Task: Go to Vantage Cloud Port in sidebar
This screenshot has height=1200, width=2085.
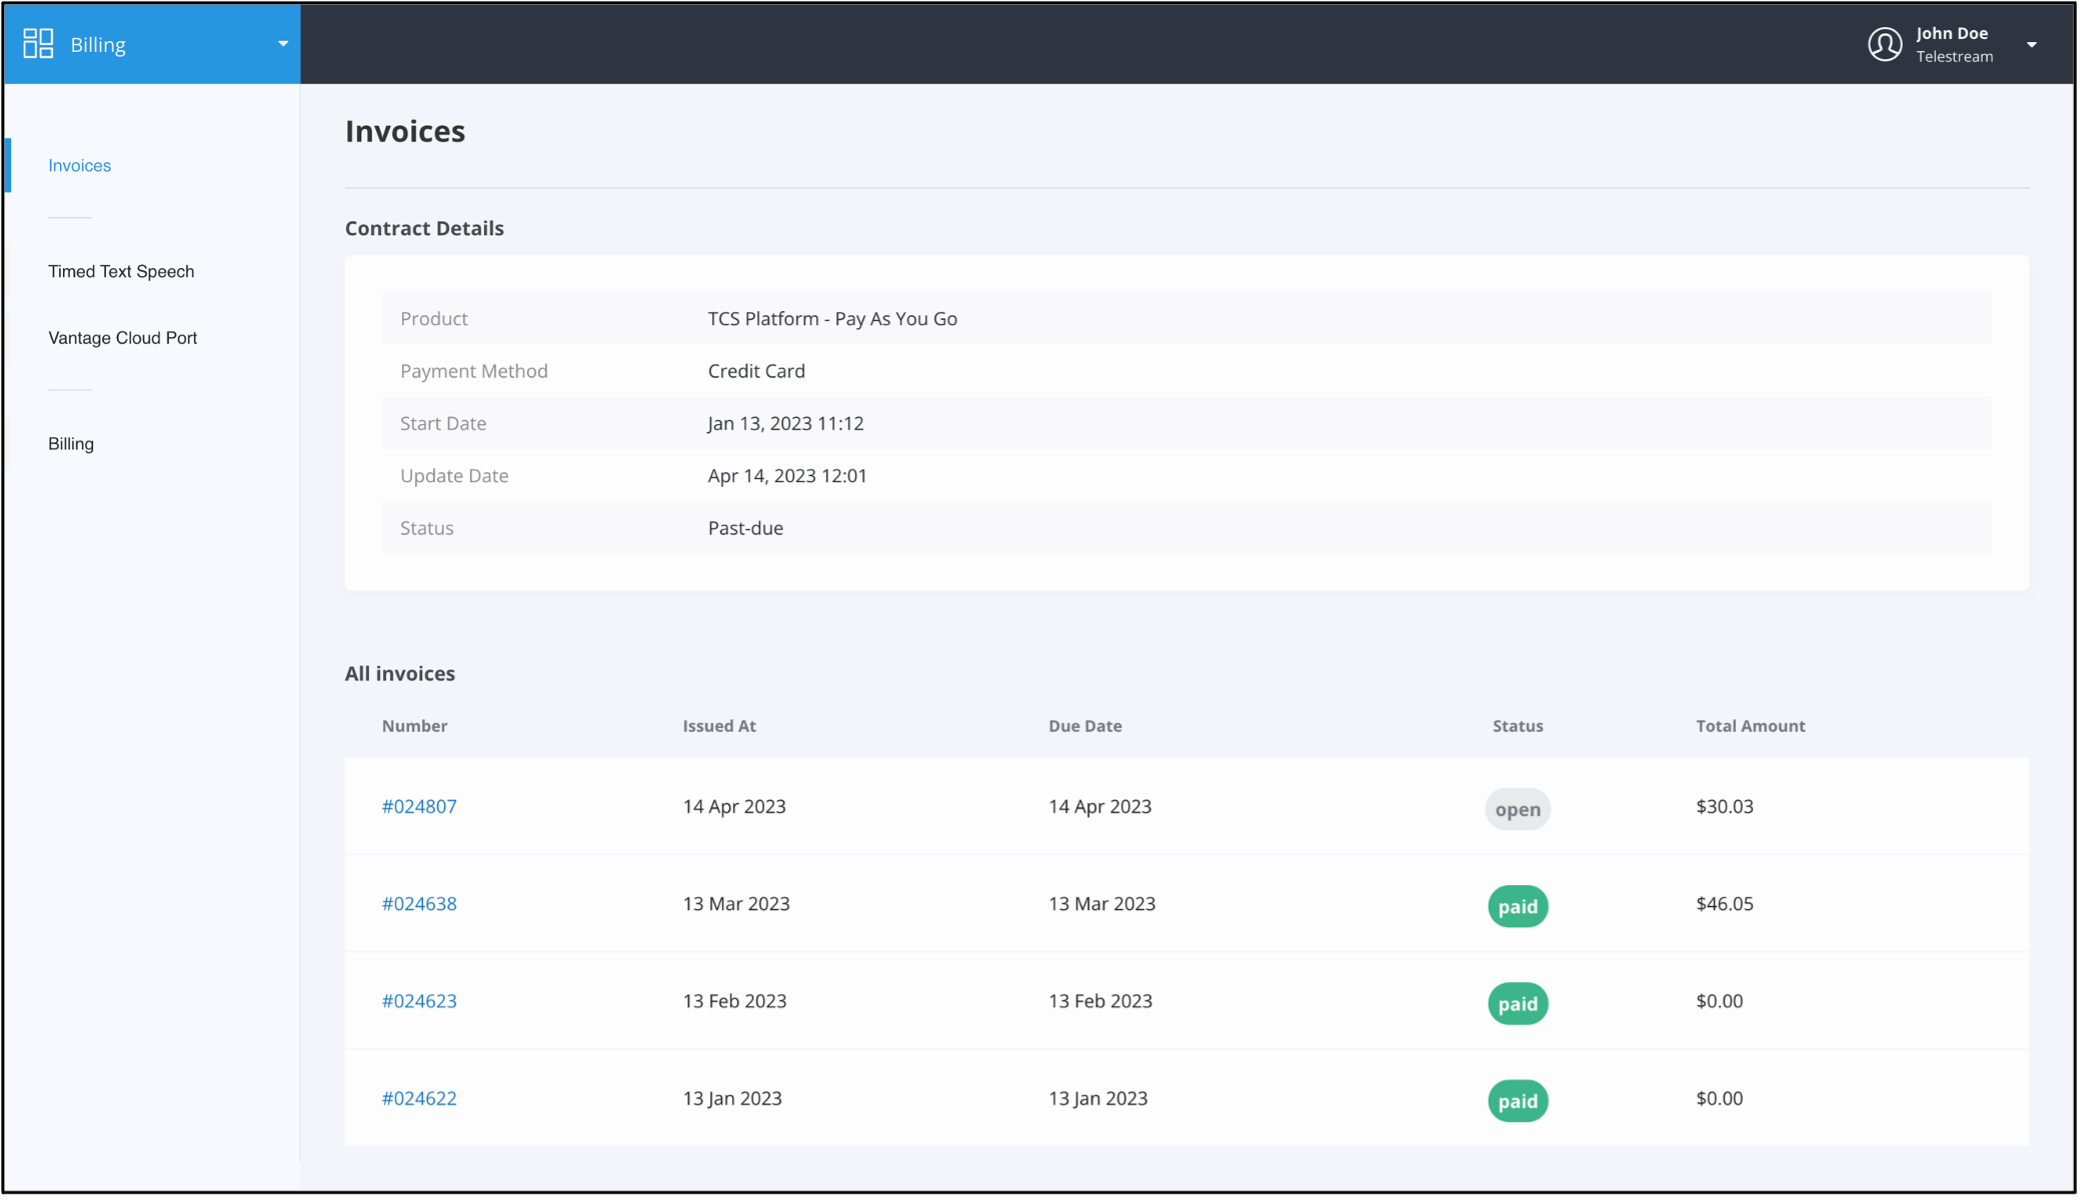Action: tap(122, 338)
